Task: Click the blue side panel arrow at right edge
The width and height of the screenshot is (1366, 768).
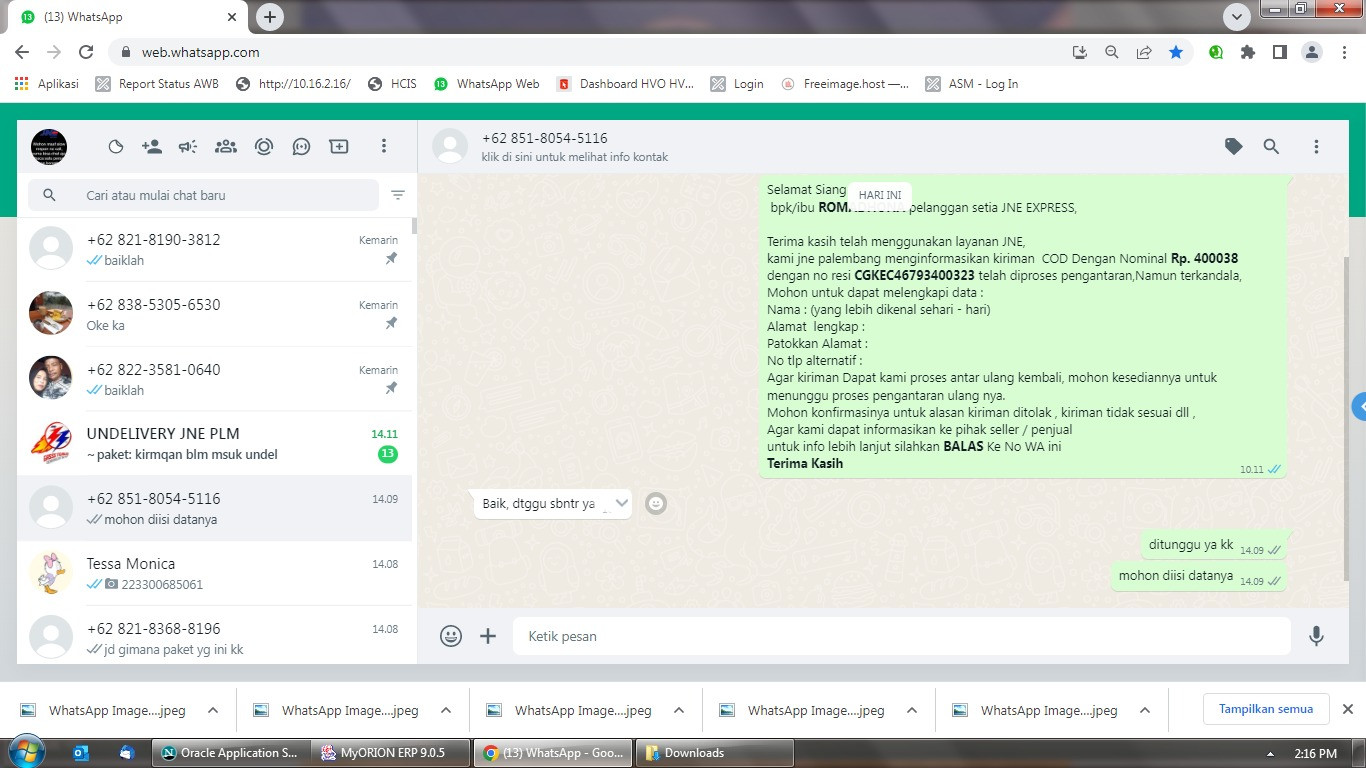Action: point(1359,407)
